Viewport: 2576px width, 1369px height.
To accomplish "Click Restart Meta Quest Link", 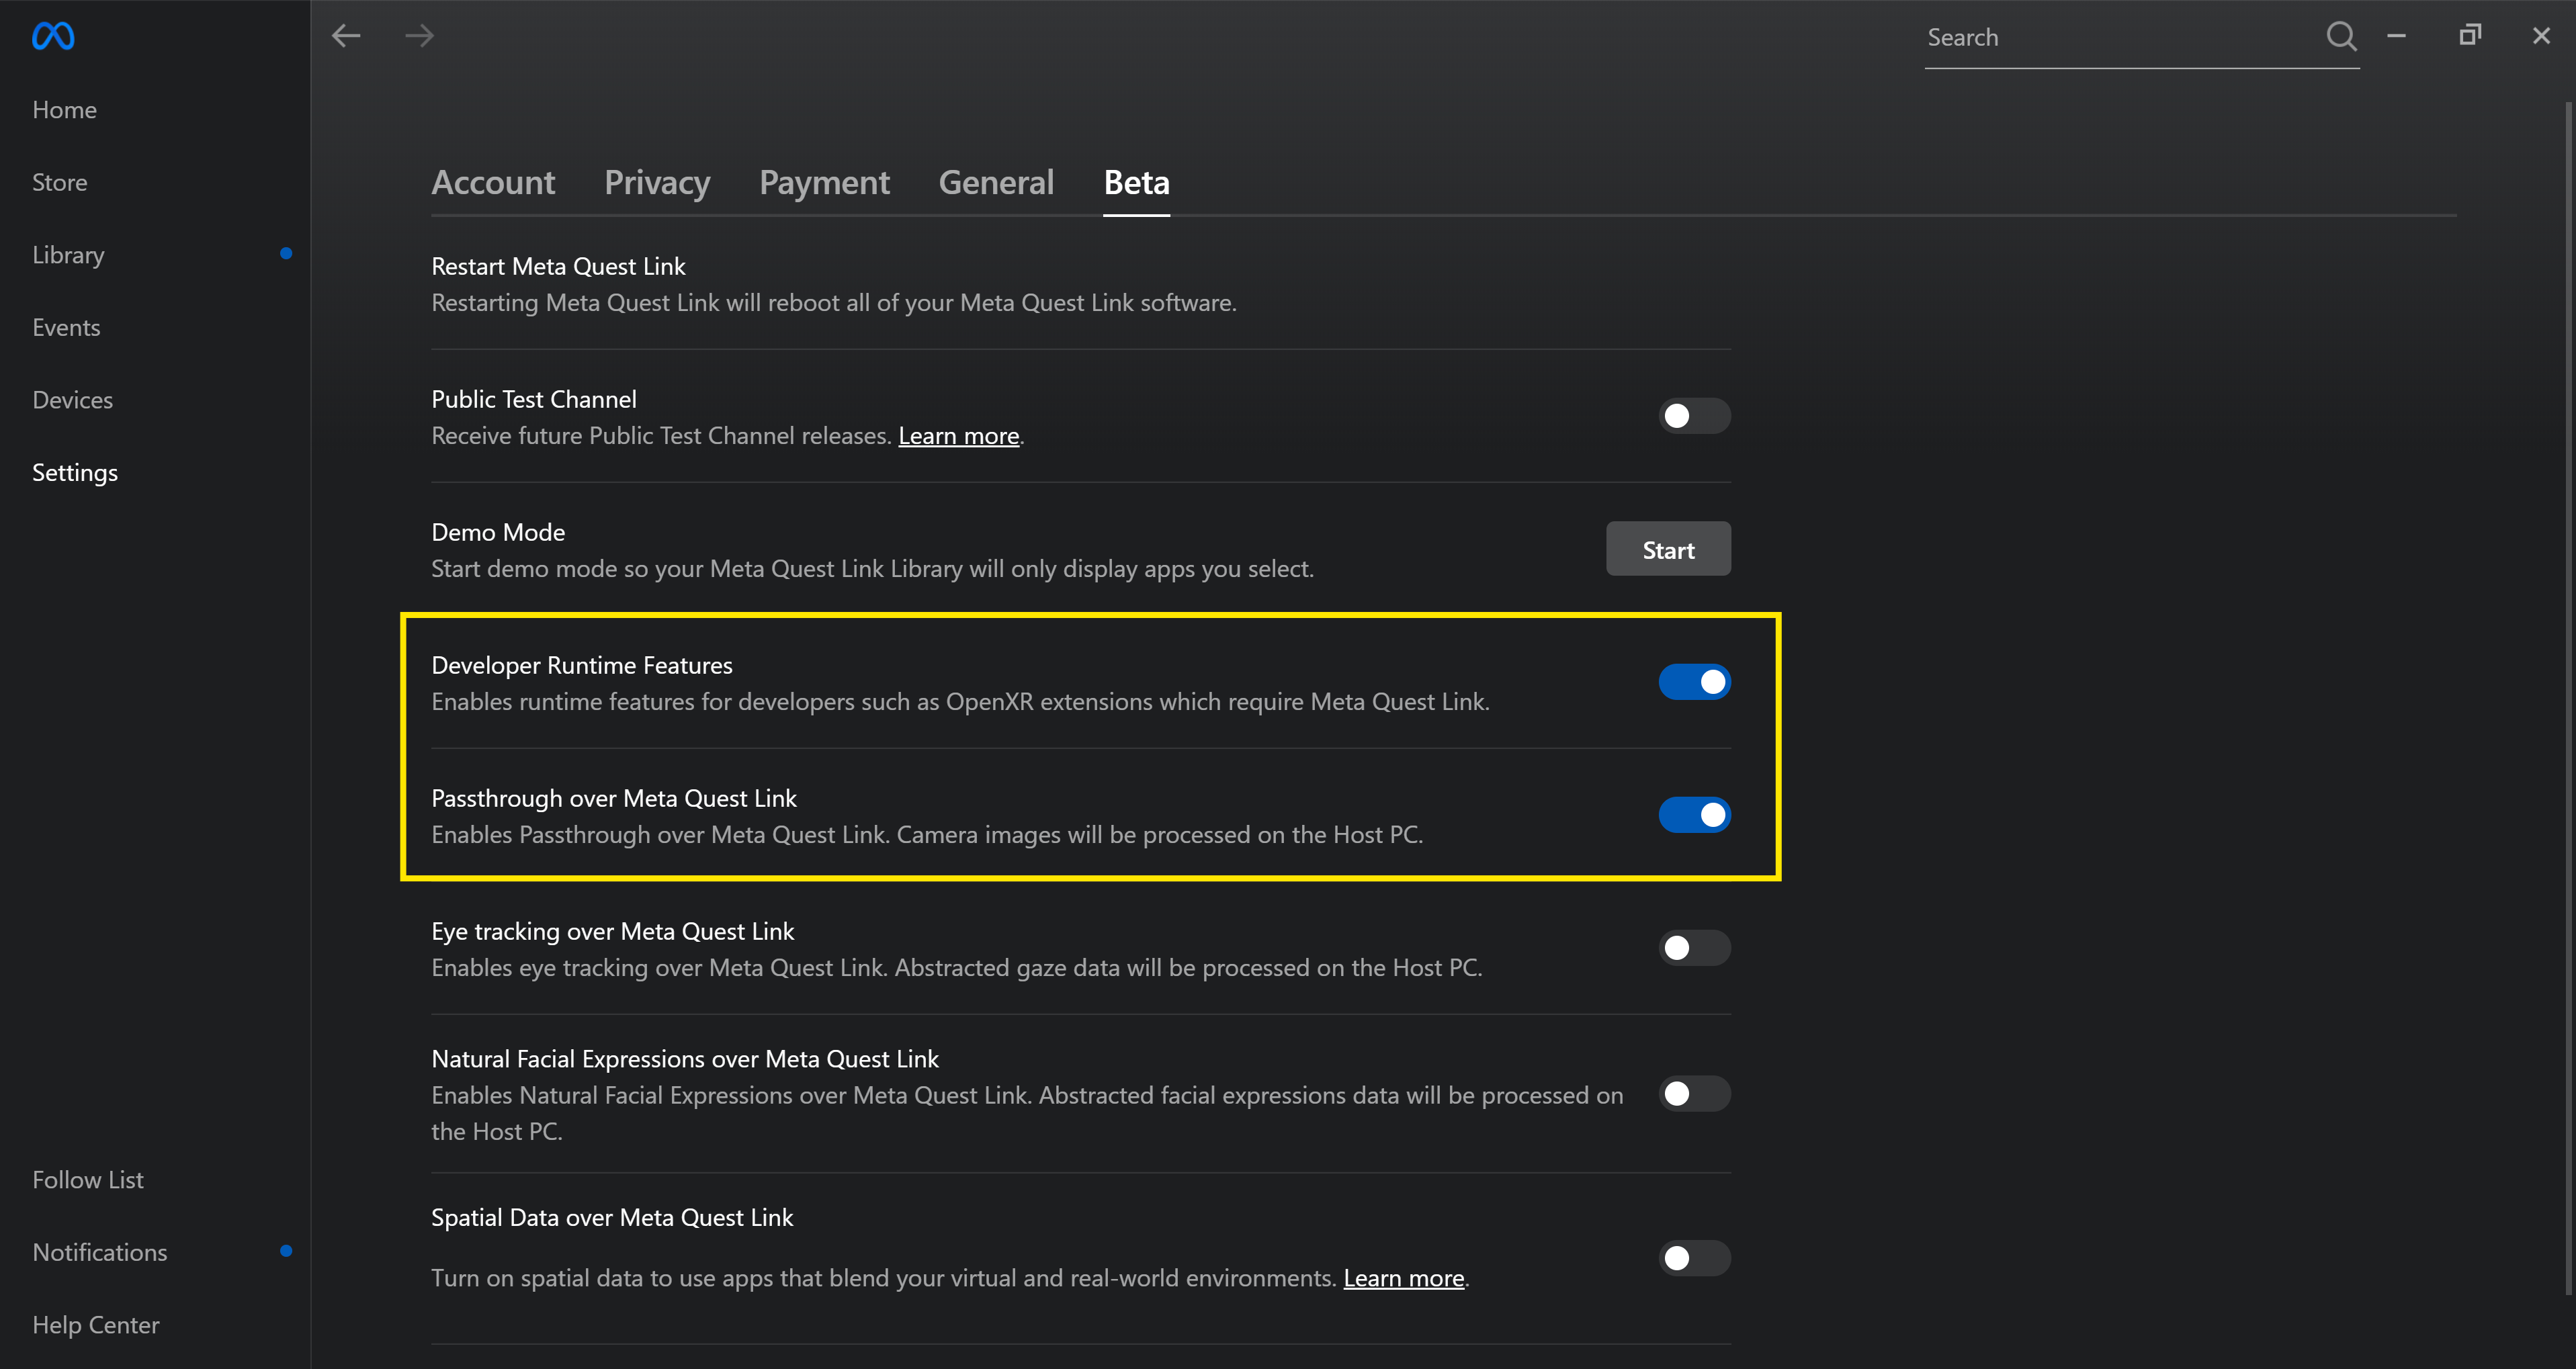I will [x=558, y=266].
